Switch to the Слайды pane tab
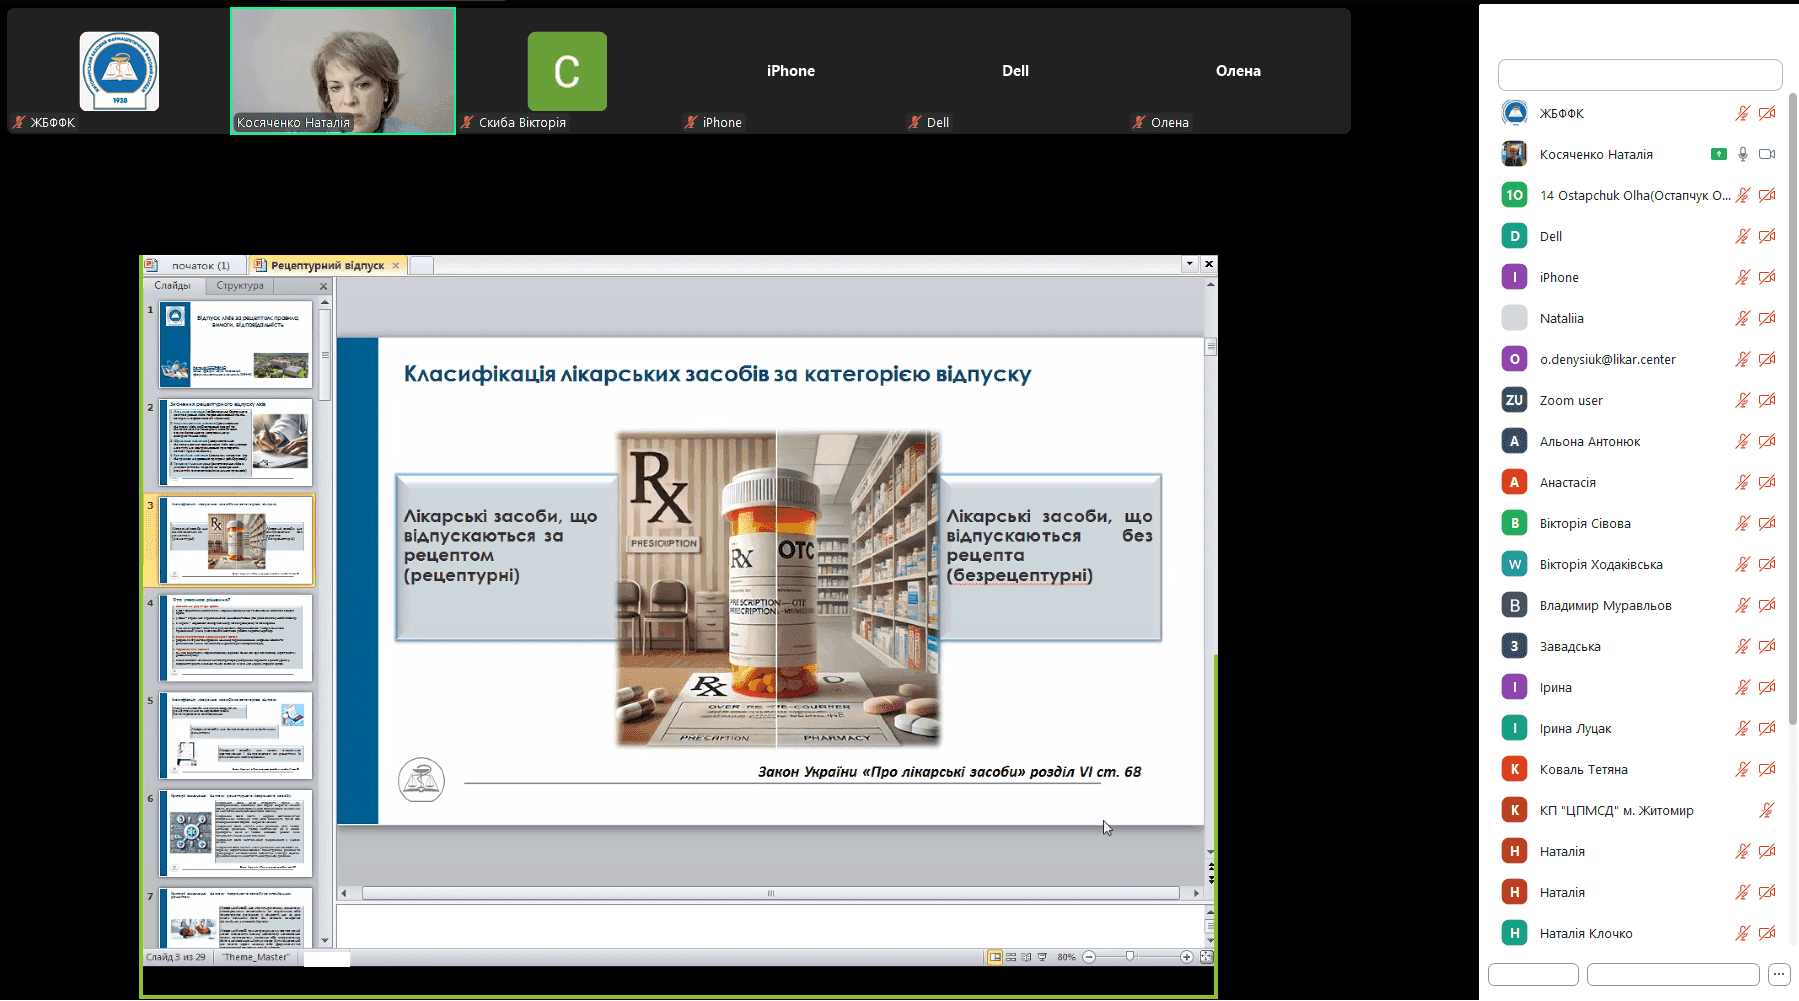Viewport: 1799px width, 1001px height. [173, 285]
